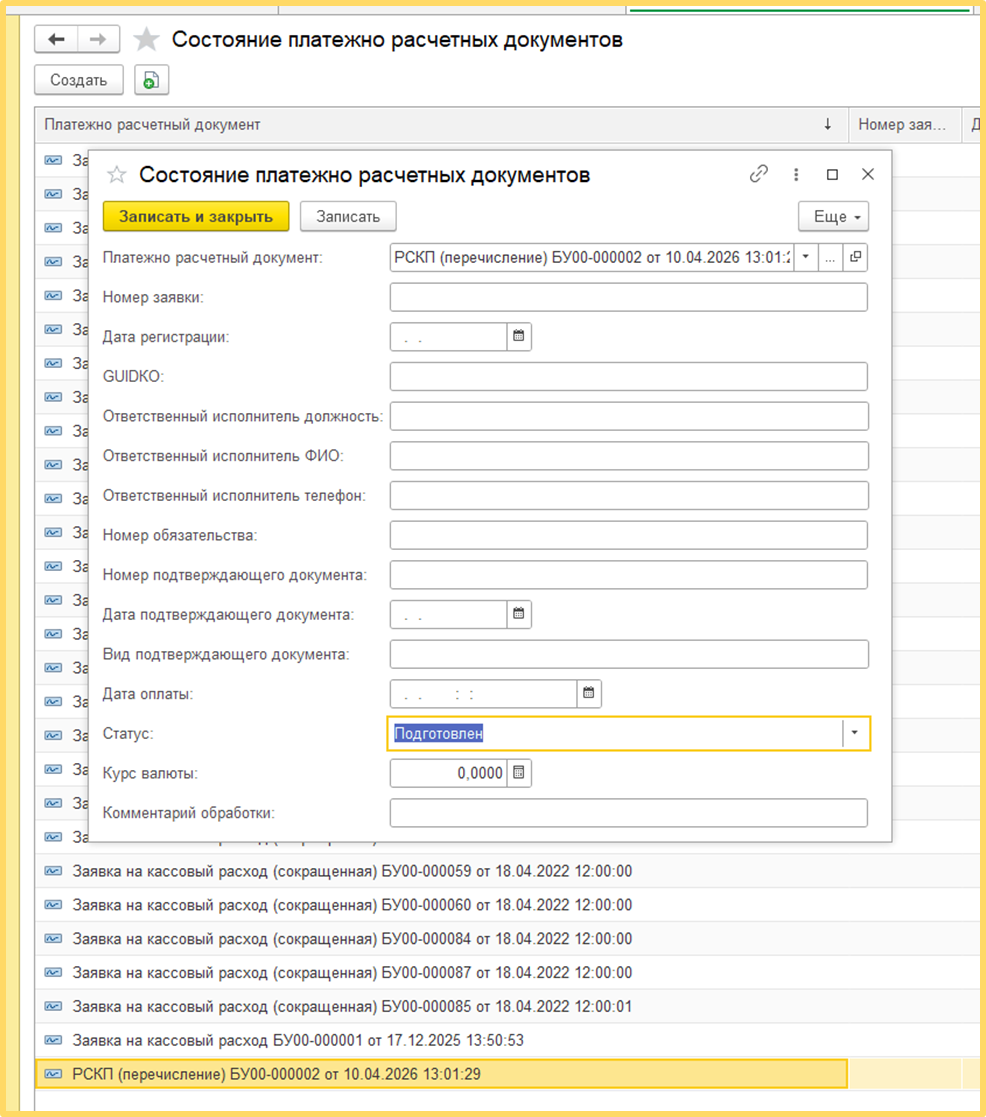The height and width of the screenshot is (1117, 986).
Task: Open the dialog's three-dot options menu
Action: click(796, 175)
